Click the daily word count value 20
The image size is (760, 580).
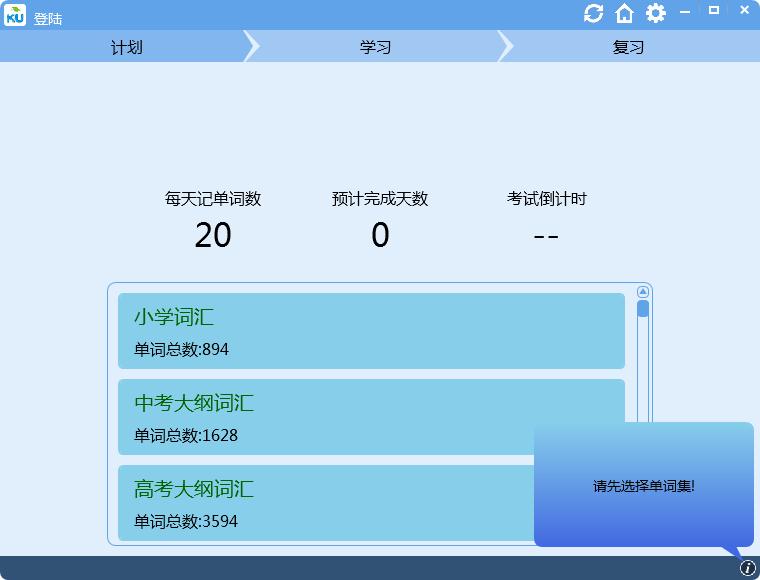coord(213,235)
